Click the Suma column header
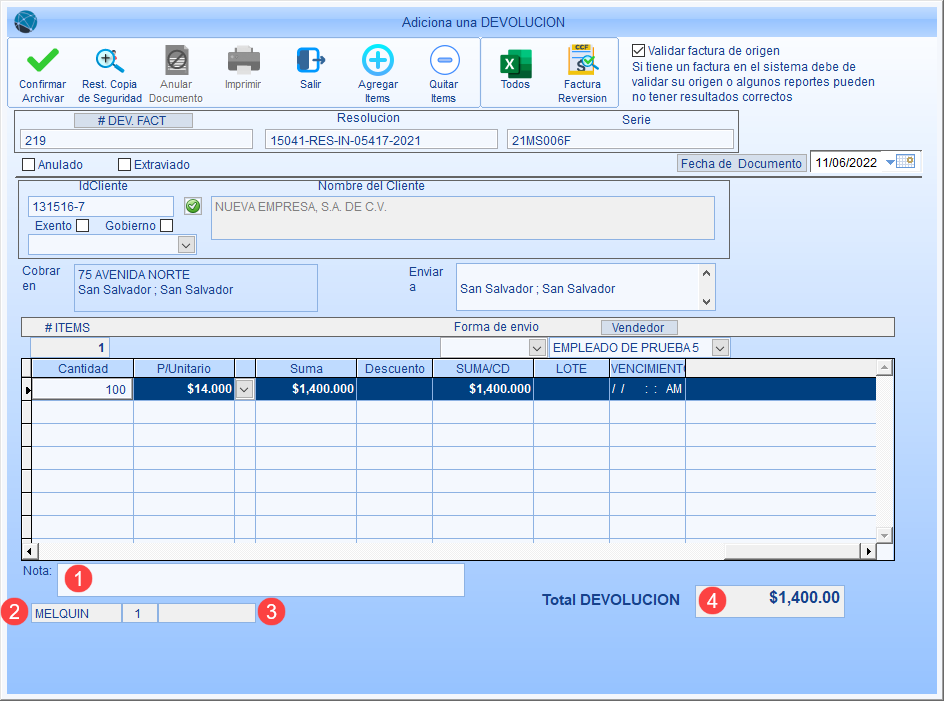 point(306,368)
